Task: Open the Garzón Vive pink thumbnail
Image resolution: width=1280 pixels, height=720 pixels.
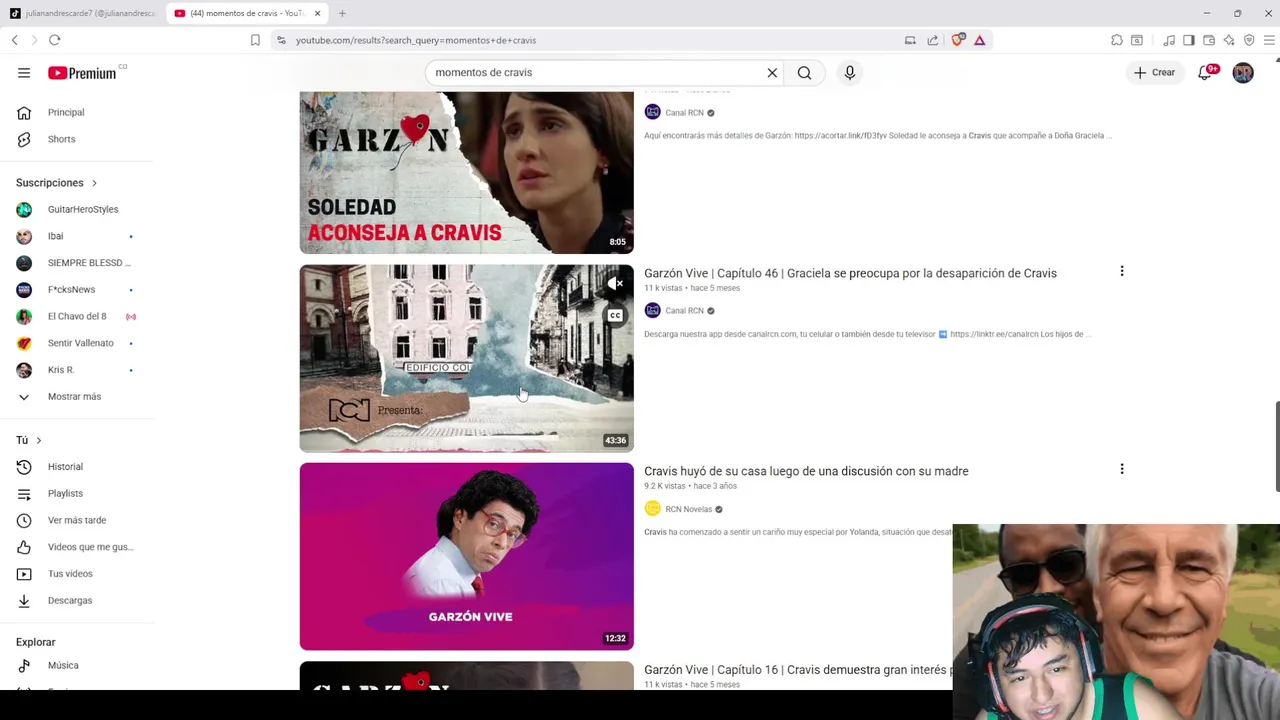Action: (466, 556)
